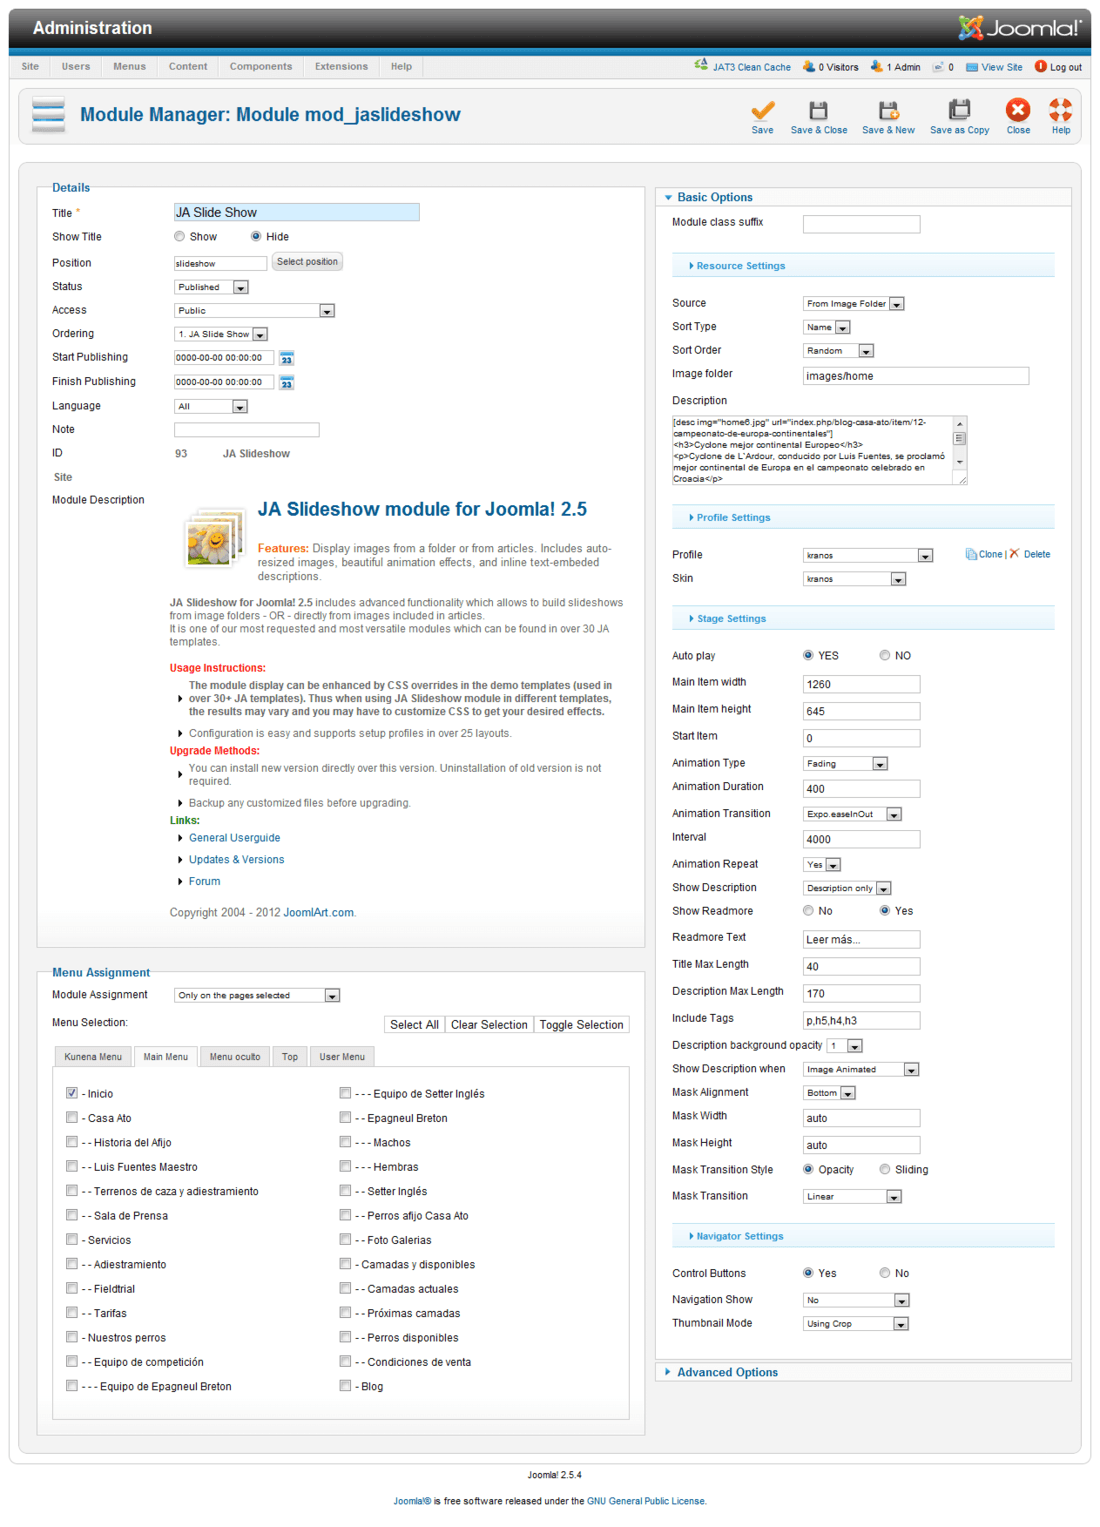
Task: Switch to the Kunena Menu tab
Action: (x=93, y=1057)
